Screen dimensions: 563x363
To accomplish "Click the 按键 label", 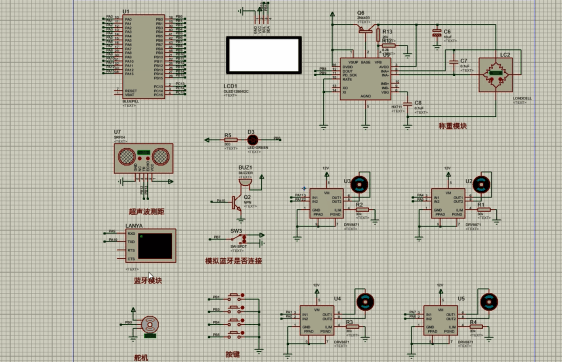I will [x=233, y=354].
